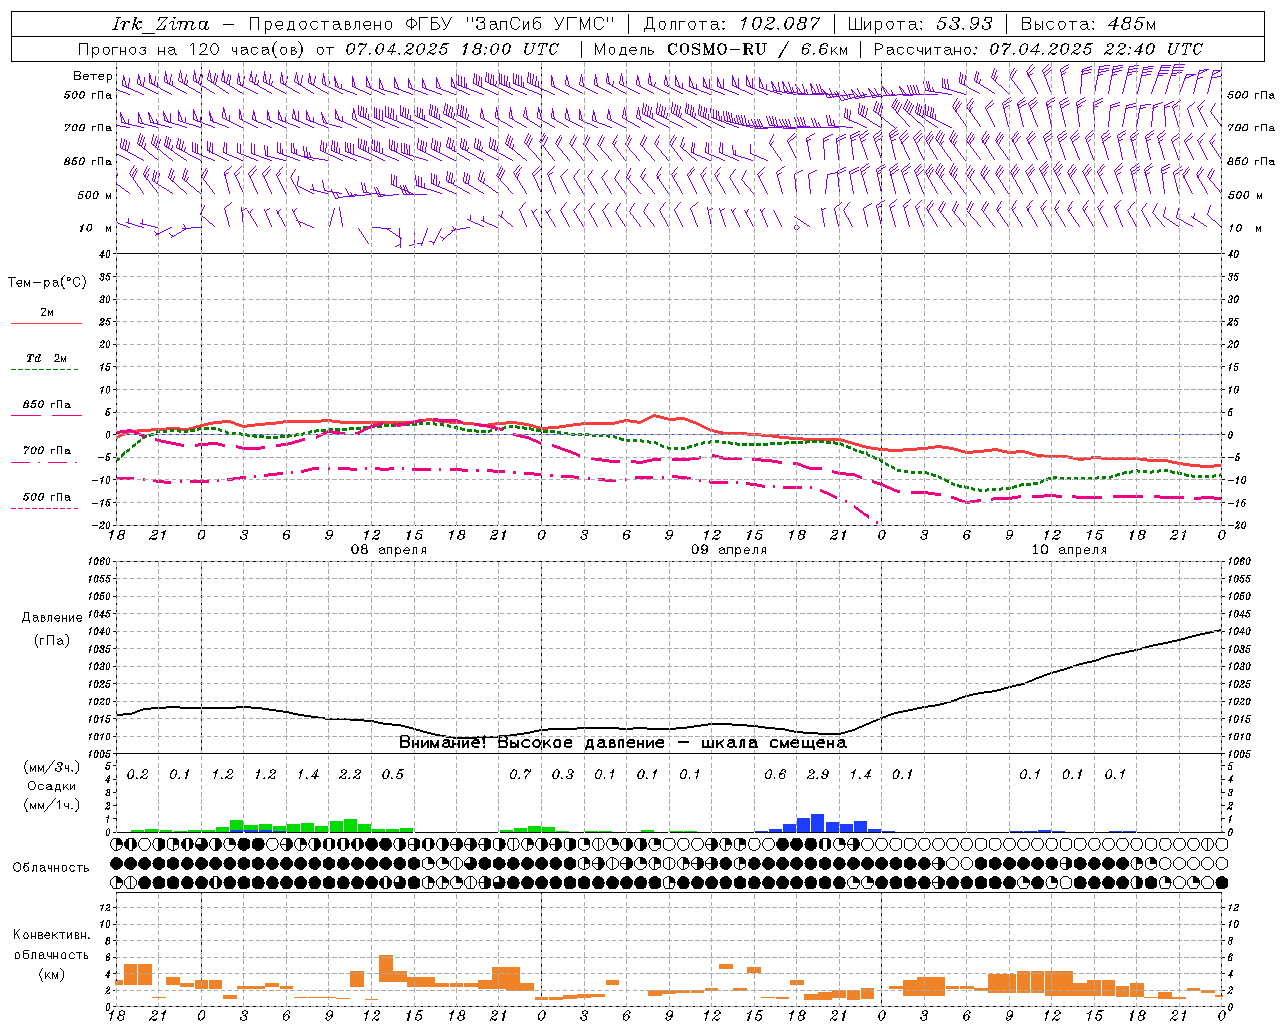Click the '850 гПа' temperature legend entry
Screen dimensions: 1280x1024
pyautogui.click(x=47, y=405)
